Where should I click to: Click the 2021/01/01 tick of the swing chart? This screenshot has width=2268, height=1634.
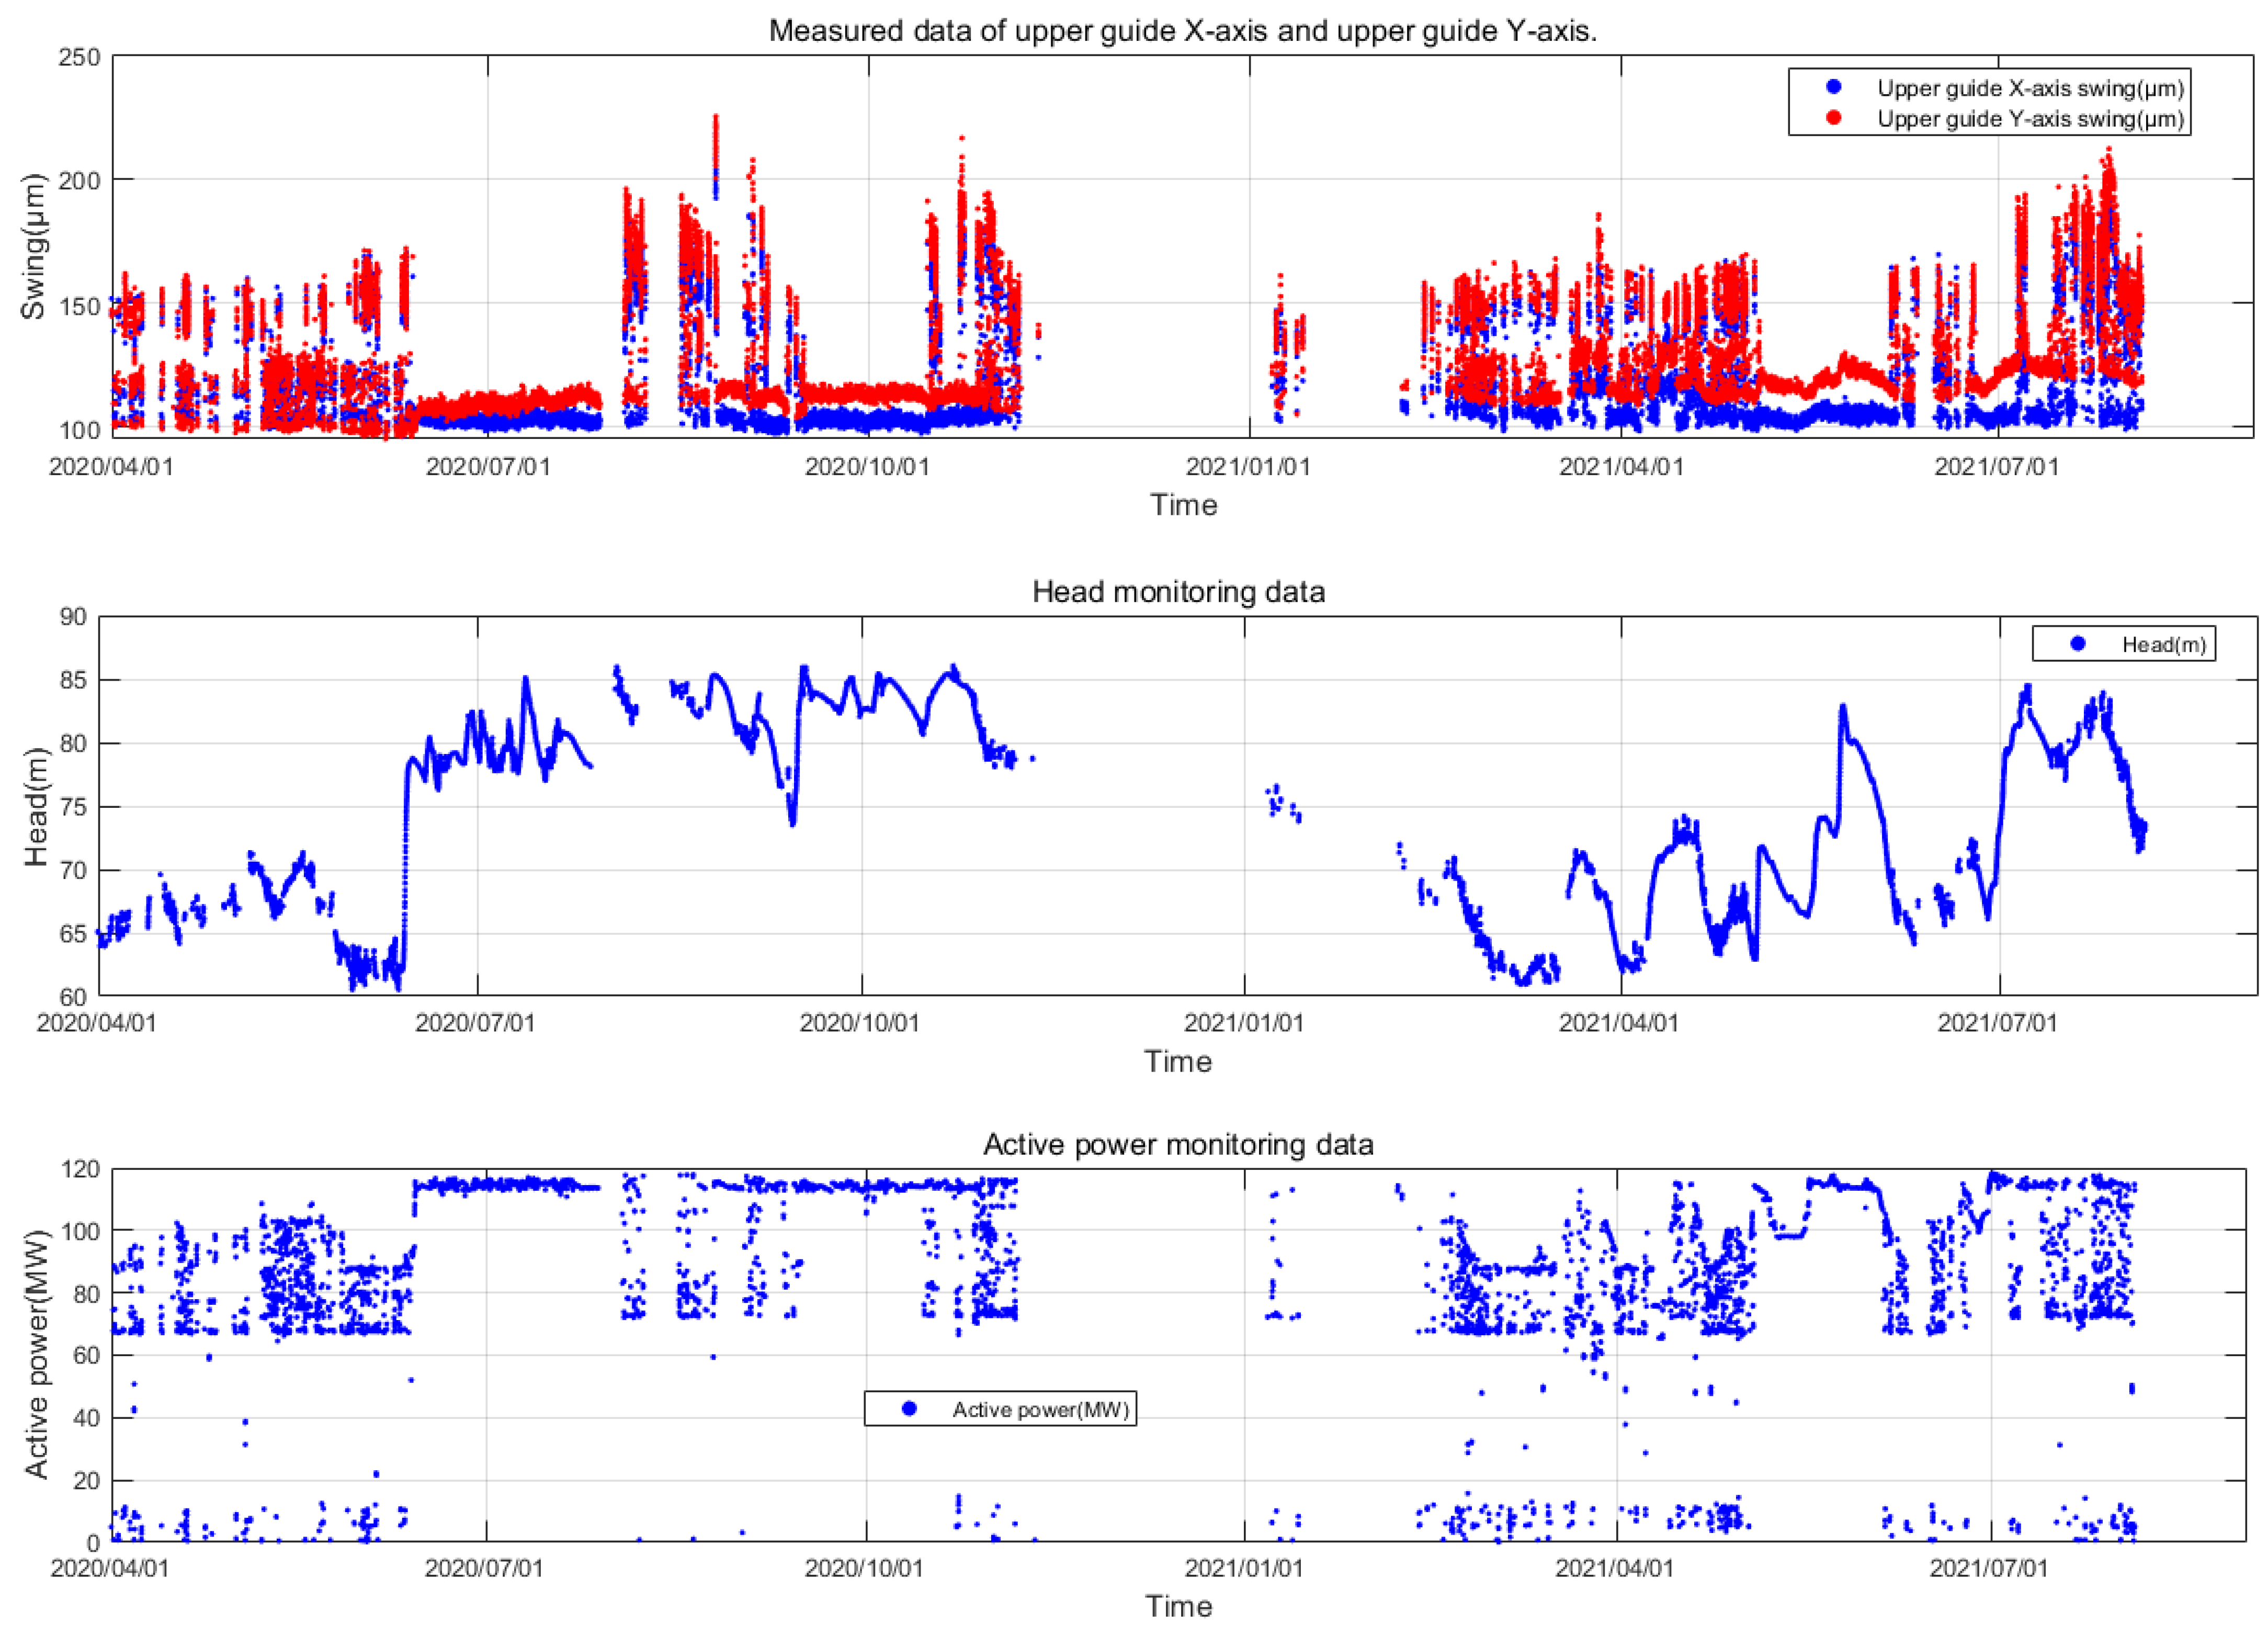coord(1247,467)
